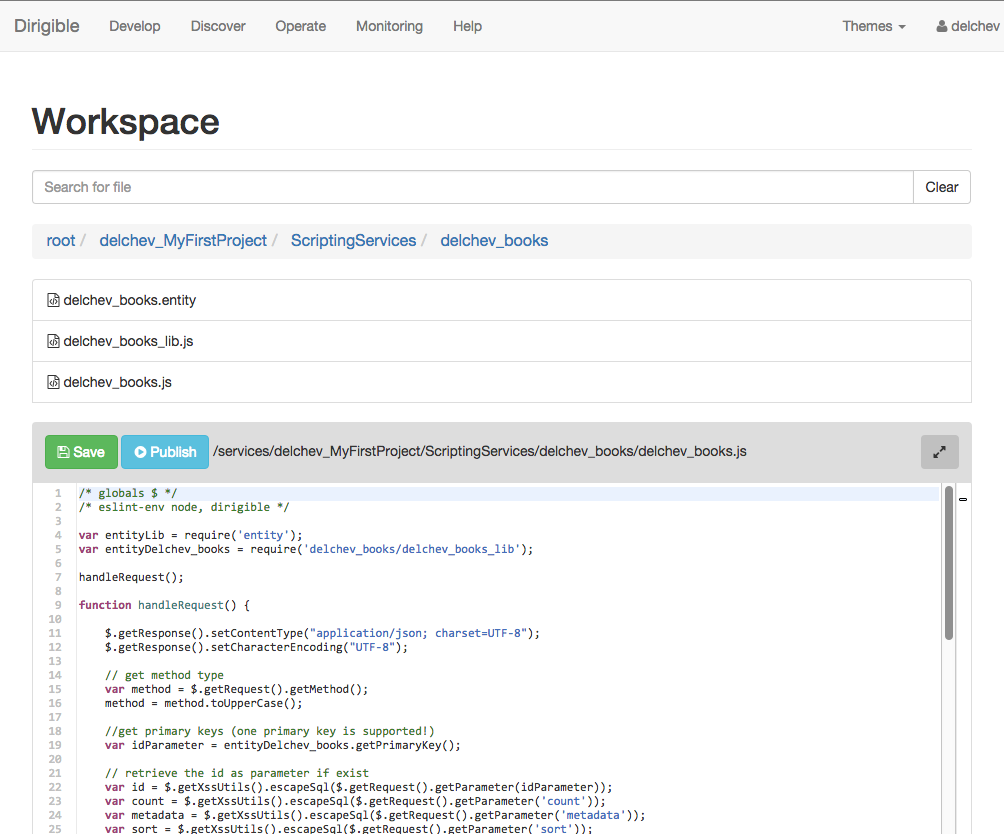Clear the file search field
The height and width of the screenshot is (834, 1004).
click(x=941, y=187)
